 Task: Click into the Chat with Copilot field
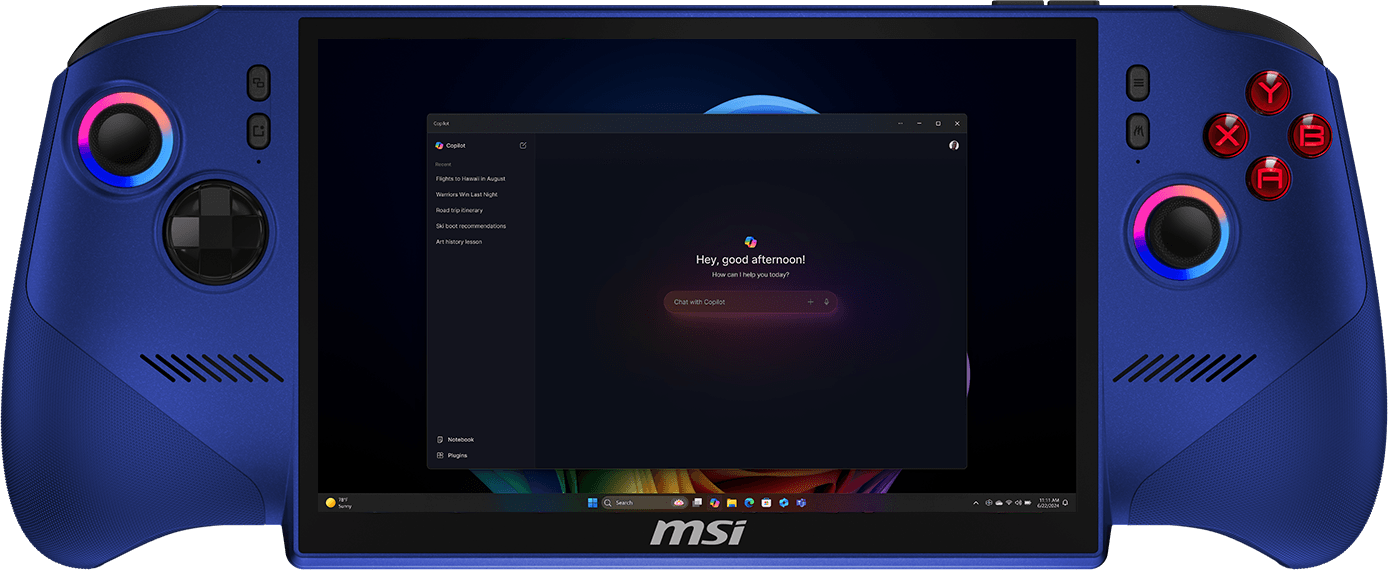(x=751, y=302)
